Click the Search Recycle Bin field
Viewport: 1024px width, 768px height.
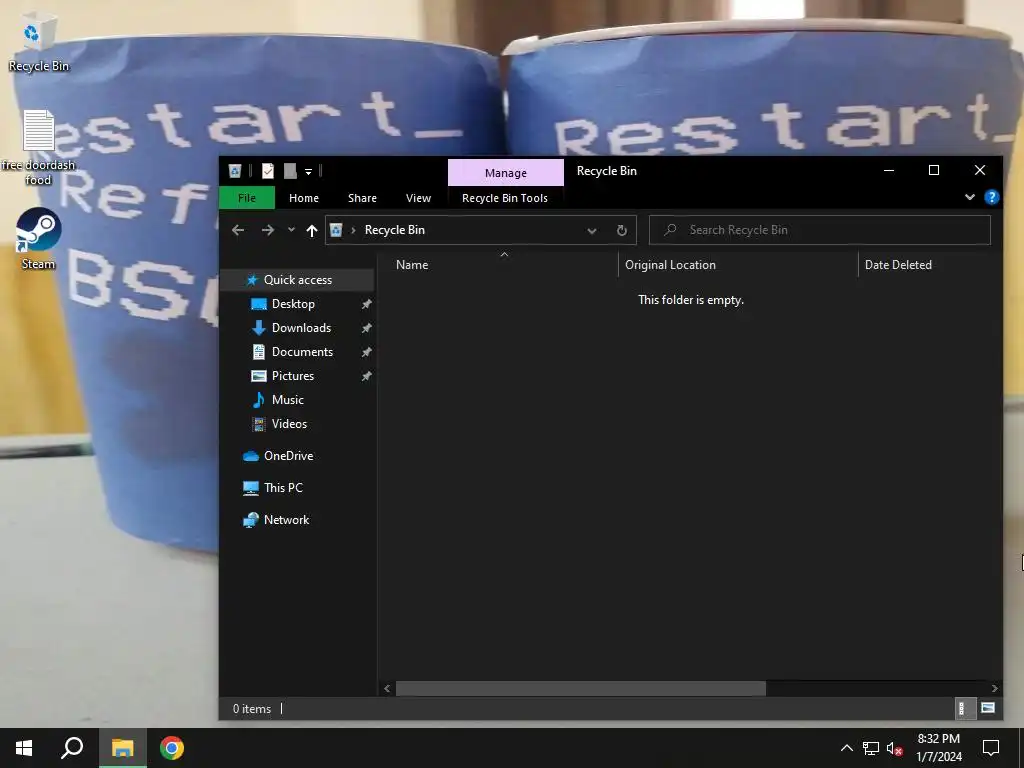pos(820,230)
